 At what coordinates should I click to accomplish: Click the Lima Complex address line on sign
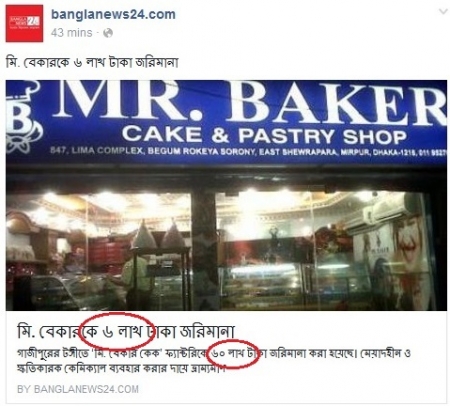248,152
